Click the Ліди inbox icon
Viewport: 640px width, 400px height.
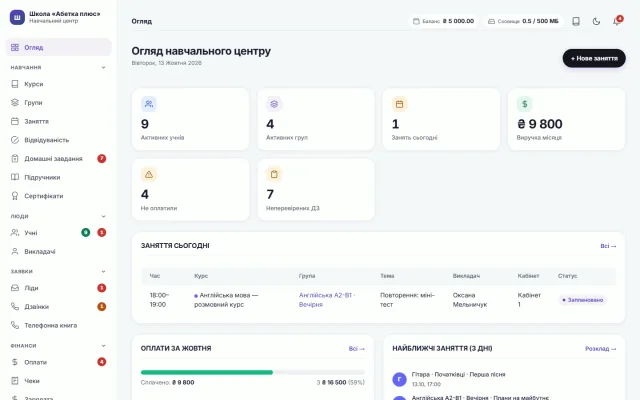[15, 288]
